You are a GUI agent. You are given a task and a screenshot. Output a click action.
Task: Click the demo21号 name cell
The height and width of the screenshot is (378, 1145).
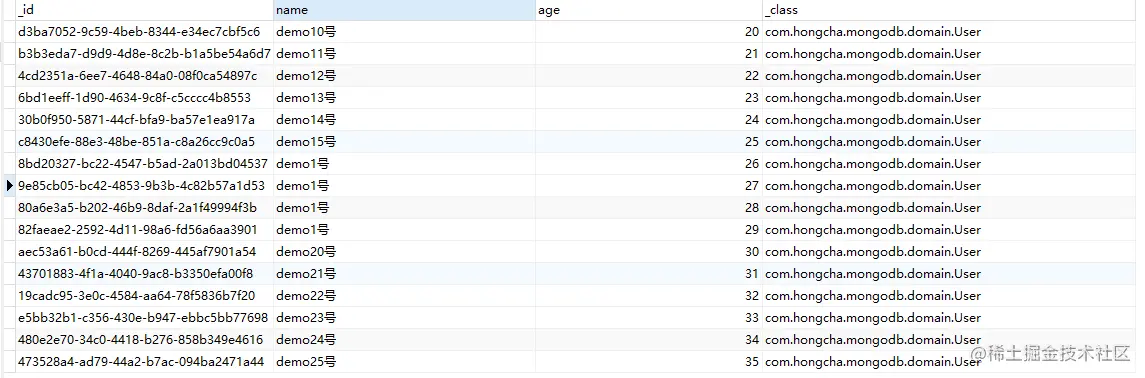coord(404,274)
